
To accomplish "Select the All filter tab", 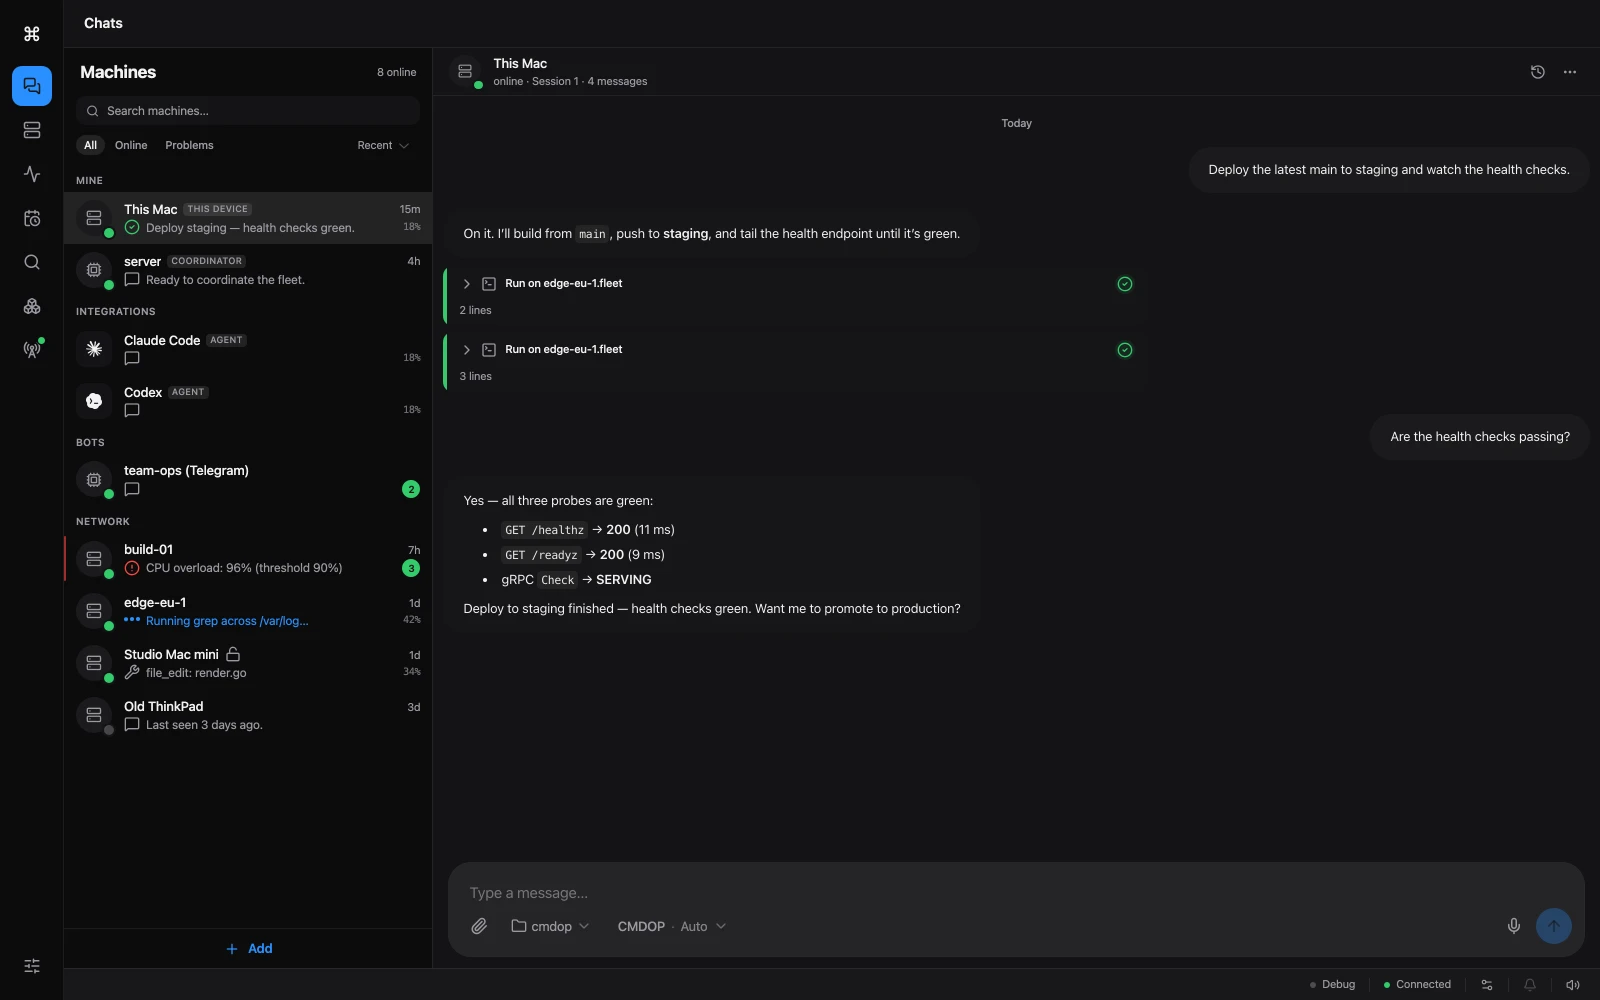I will pos(90,145).
